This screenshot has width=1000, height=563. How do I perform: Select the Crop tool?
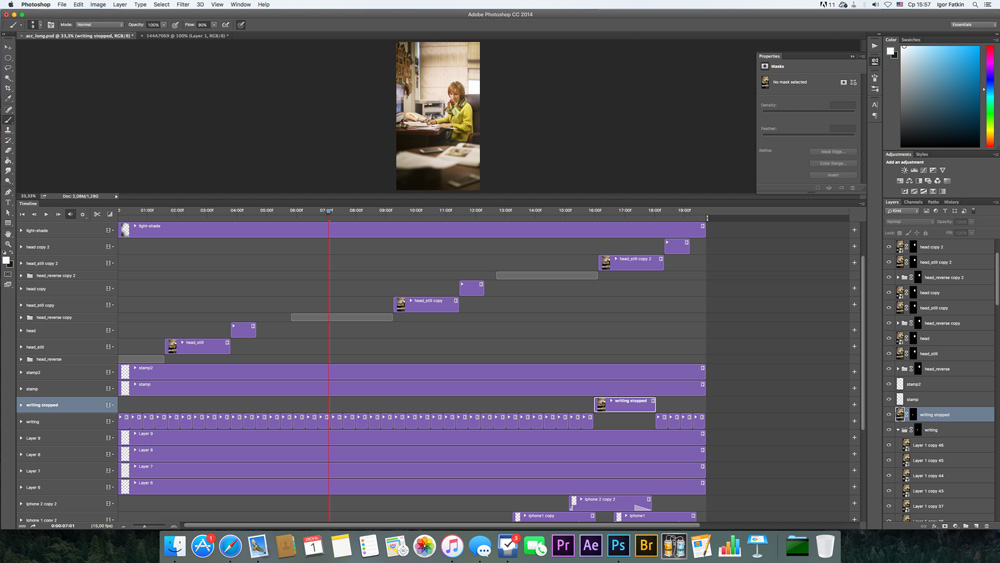pos(8,88)
